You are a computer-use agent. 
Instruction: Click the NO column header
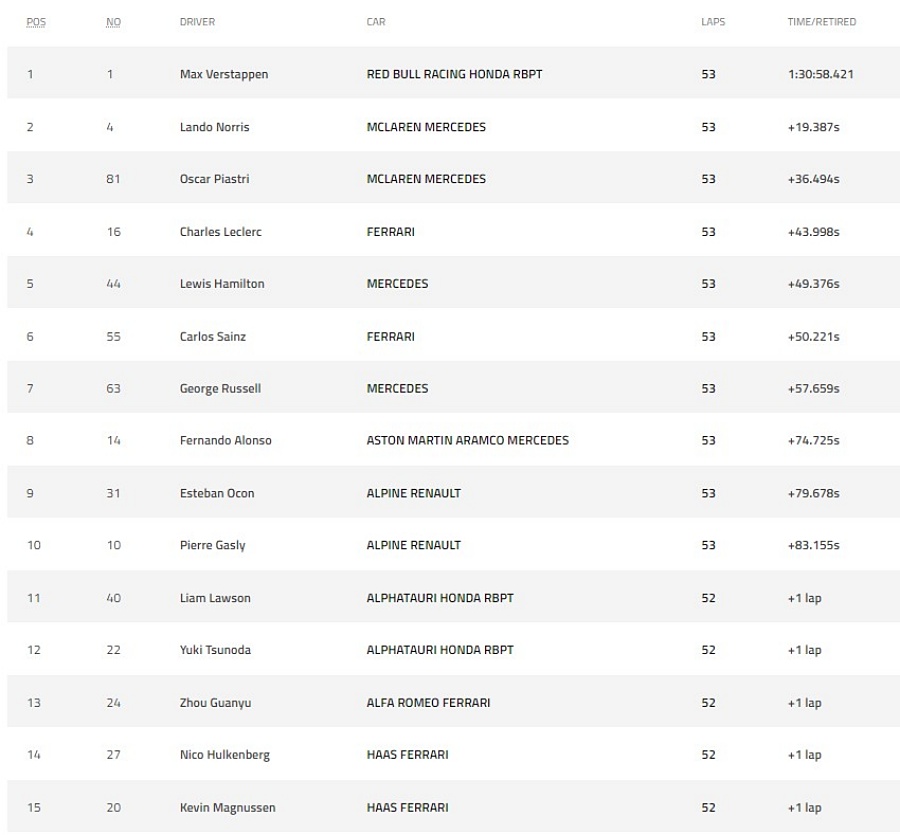point(113,22)
